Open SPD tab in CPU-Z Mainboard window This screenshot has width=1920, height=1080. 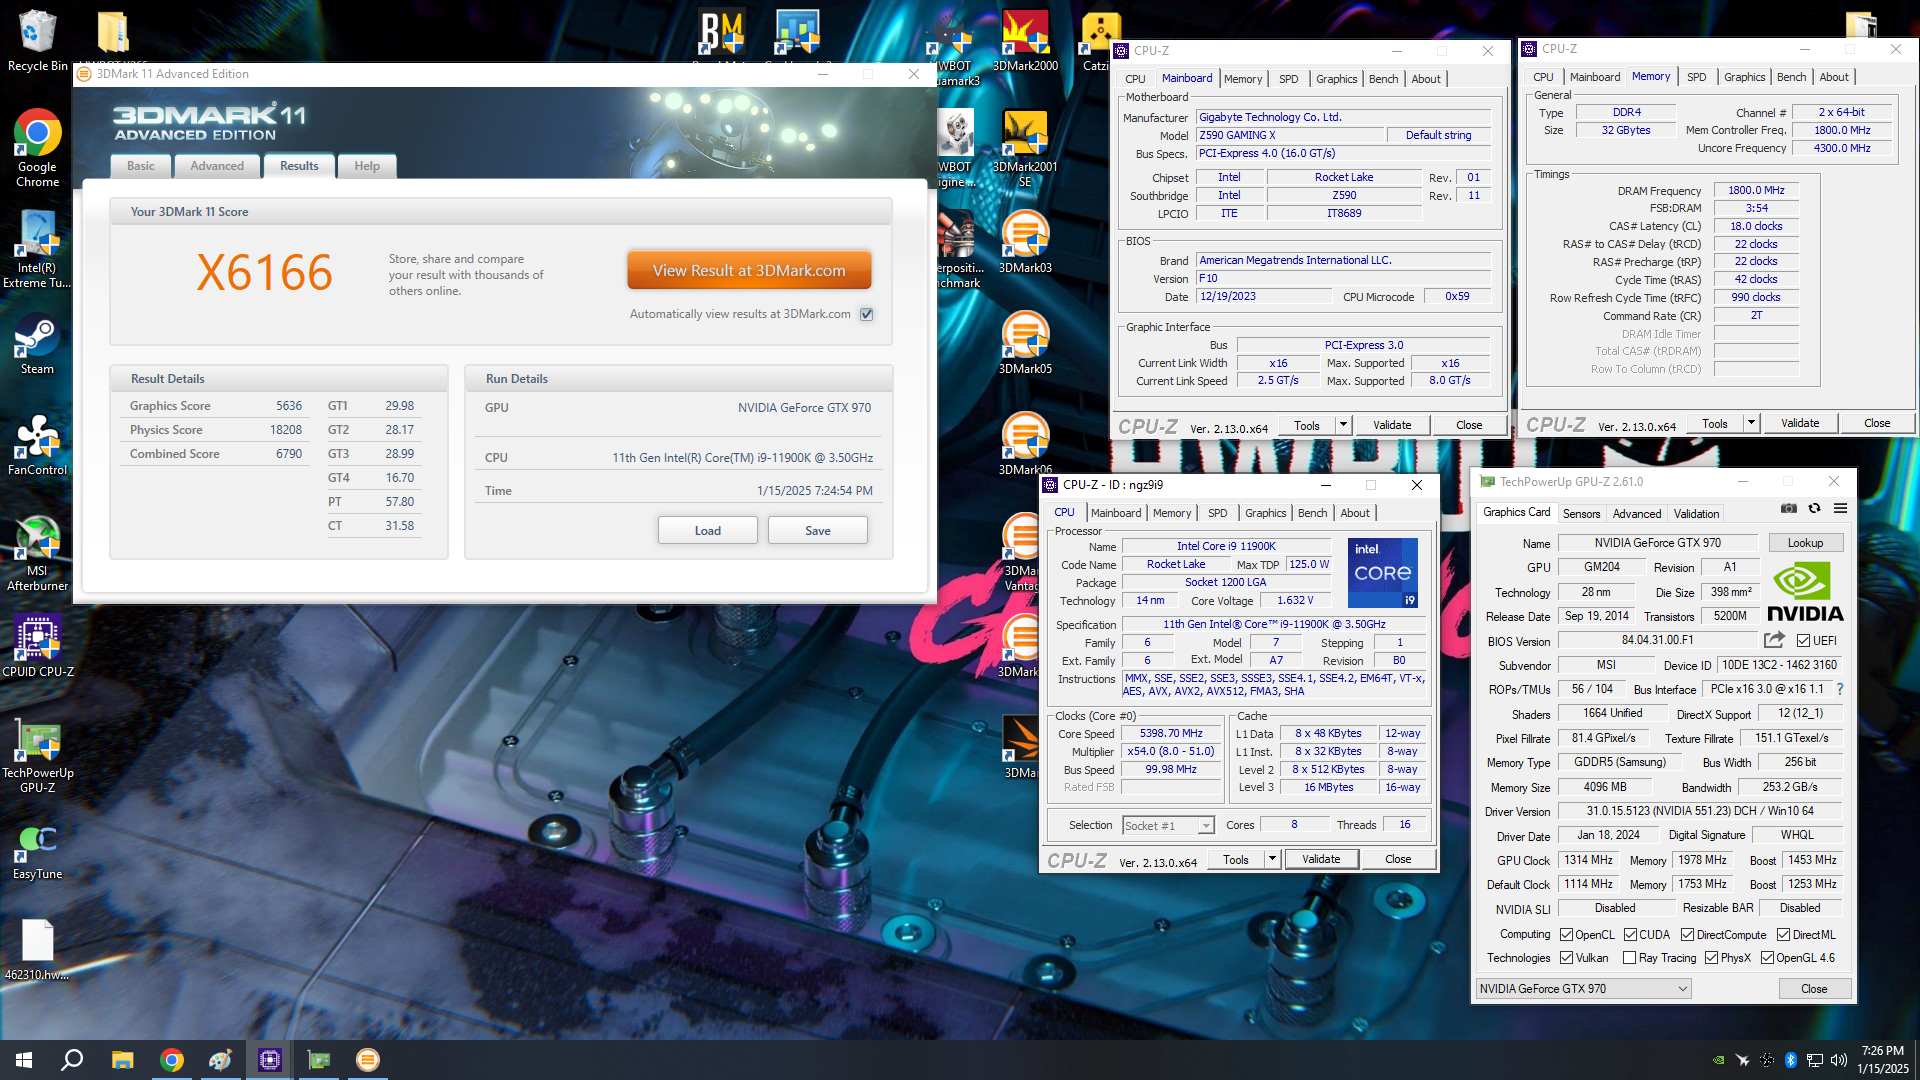[1288, 79]
